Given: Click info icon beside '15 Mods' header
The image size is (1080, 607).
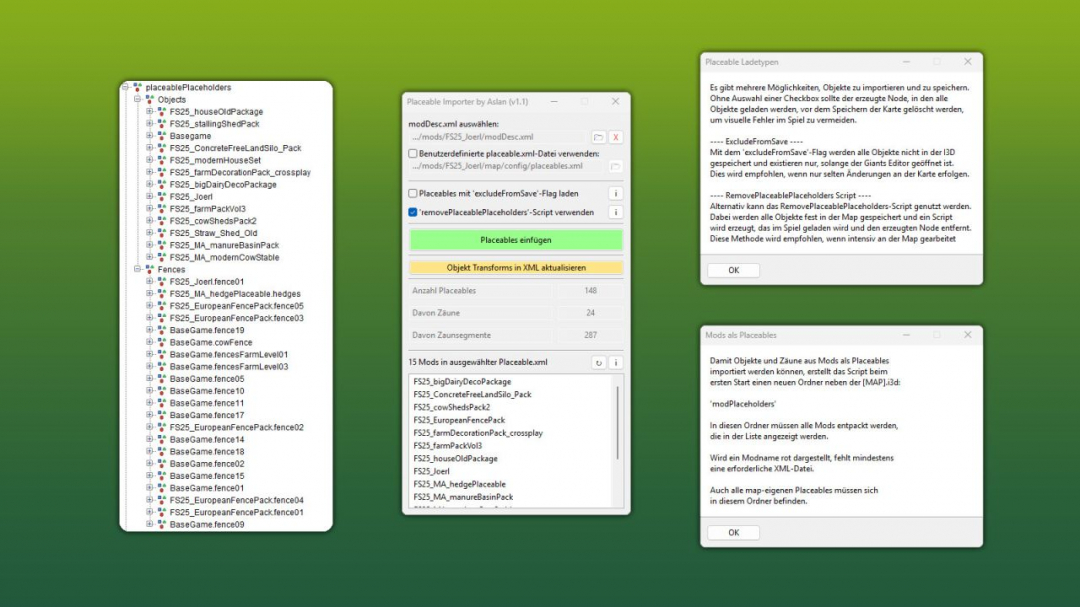Looking at the screenshot, I should click(617, 363).
